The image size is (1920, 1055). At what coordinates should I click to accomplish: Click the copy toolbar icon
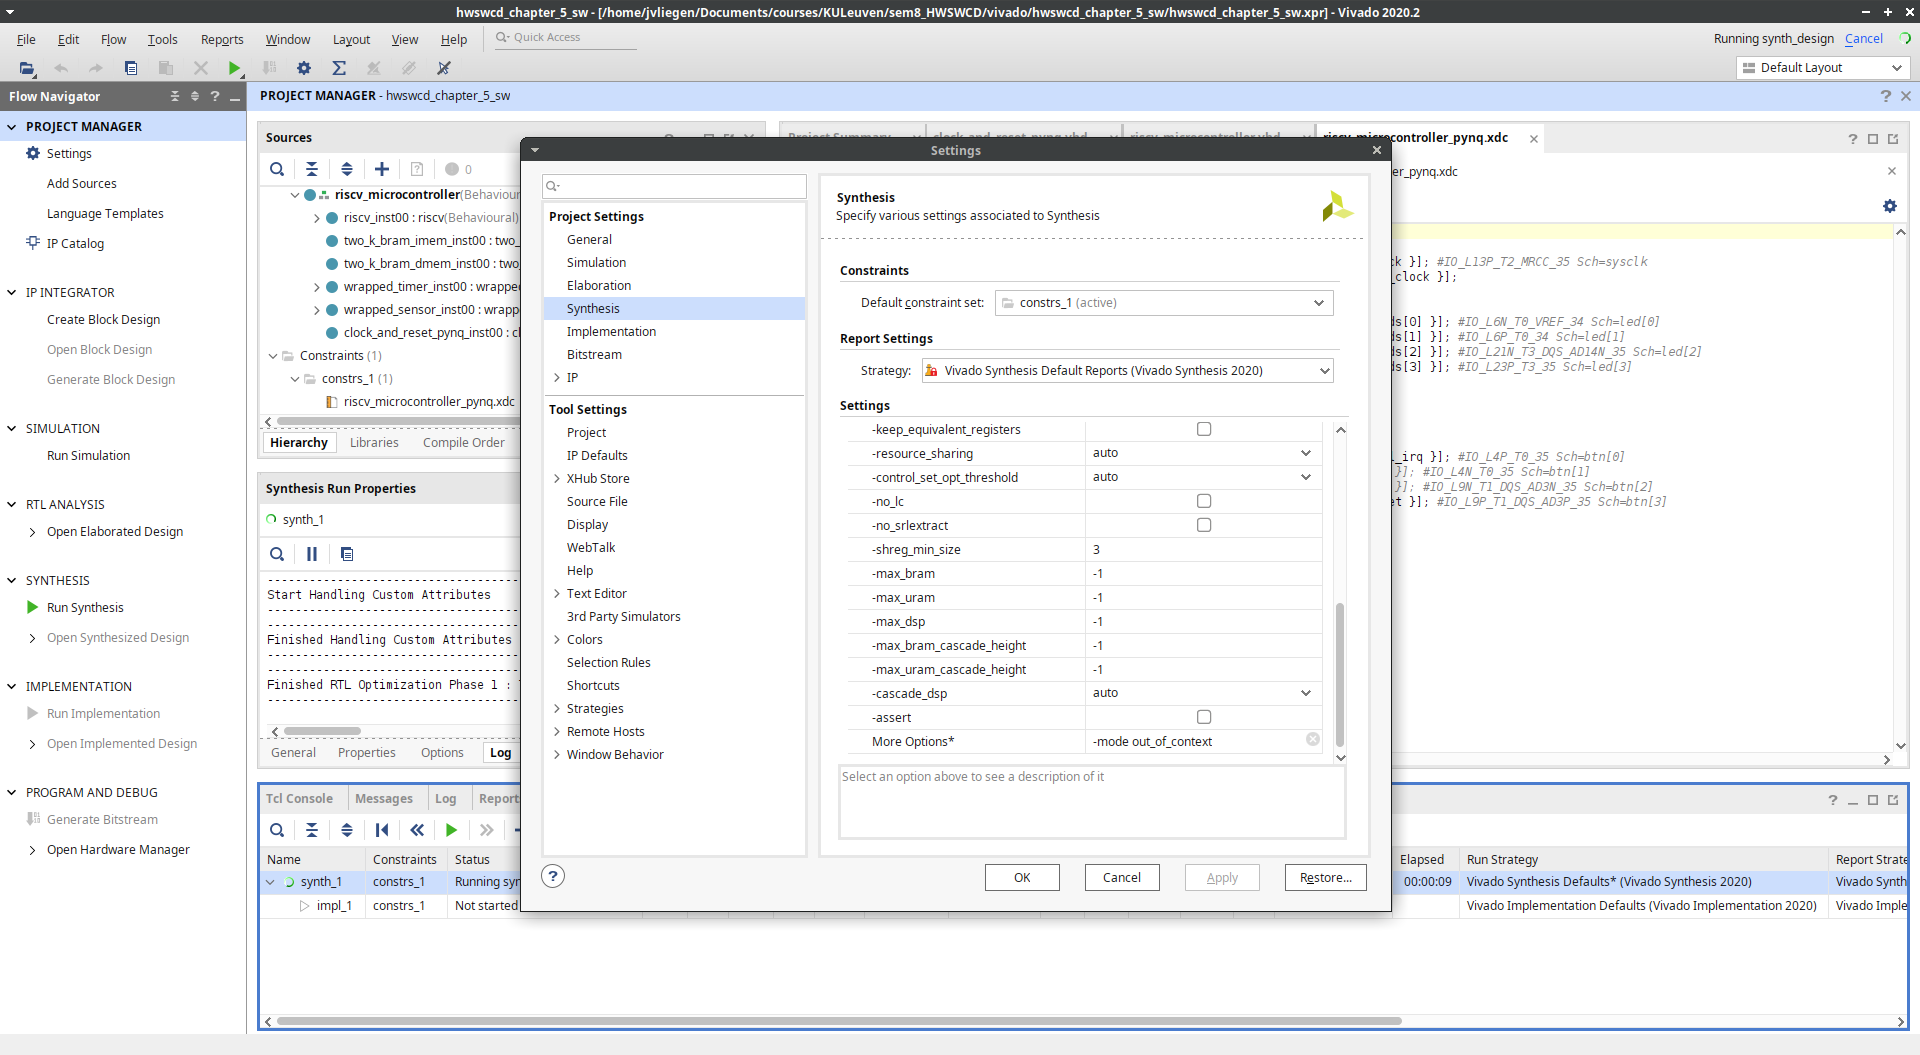pos(131,68)
